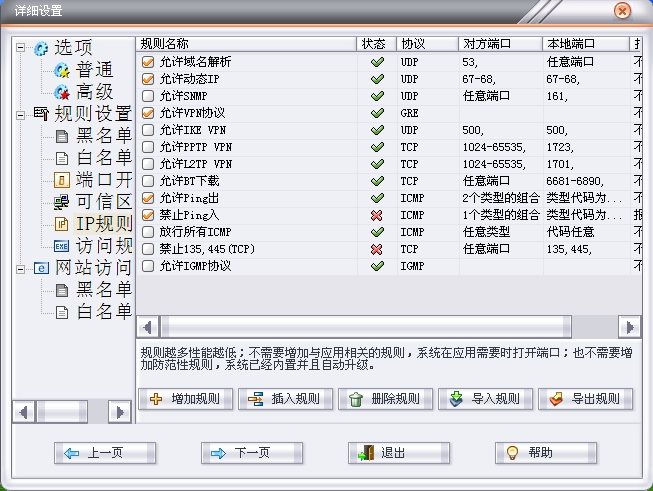Click the gear icon beside 选项
The image size is (653, 491).
pyautogui.click(x=41, y=48)
